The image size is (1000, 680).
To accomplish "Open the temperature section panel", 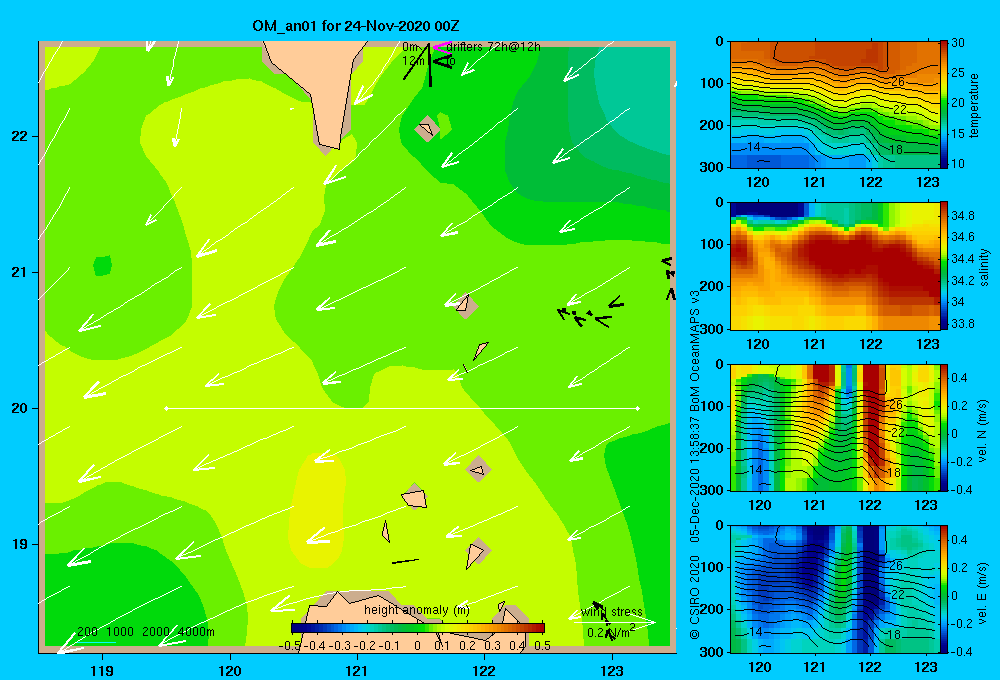I will point(834,105).
